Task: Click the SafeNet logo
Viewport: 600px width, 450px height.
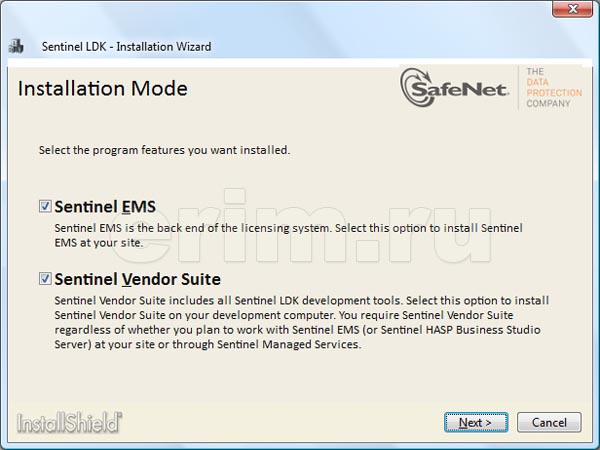Action: (455, 88)
